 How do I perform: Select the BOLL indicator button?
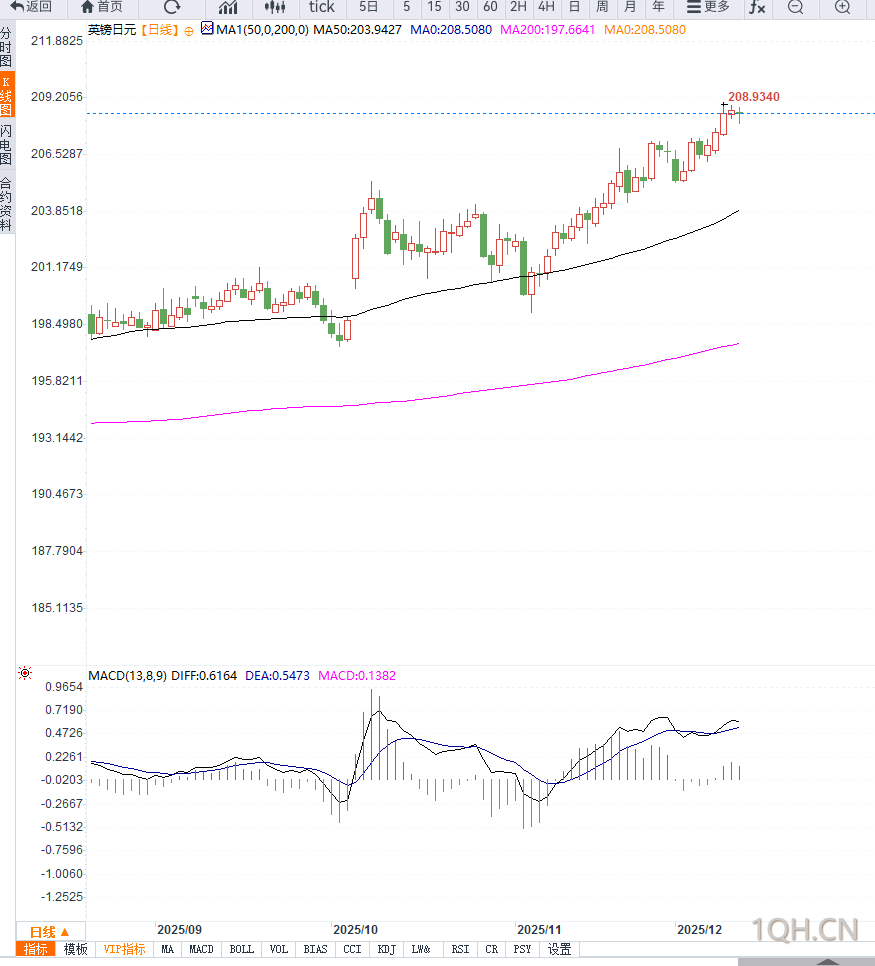241,949
